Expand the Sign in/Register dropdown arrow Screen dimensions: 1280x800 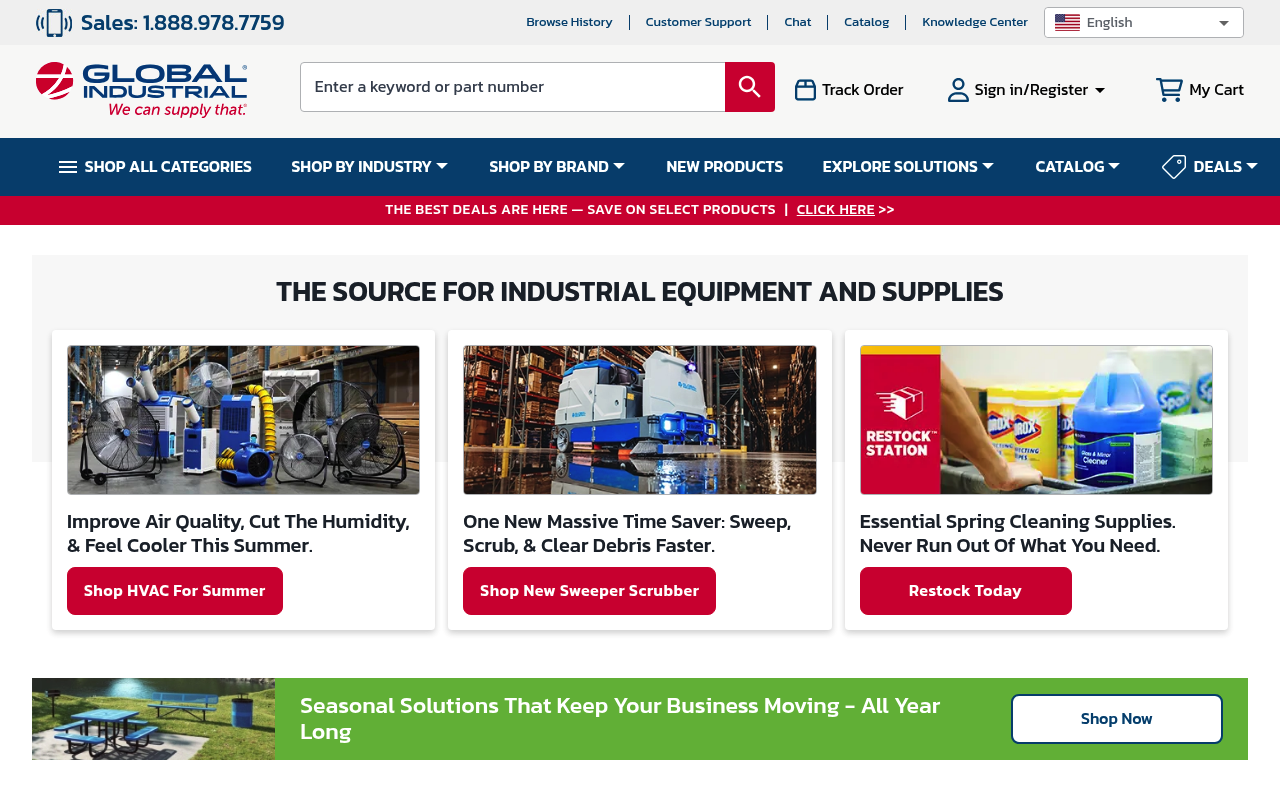click(1100, 90)
